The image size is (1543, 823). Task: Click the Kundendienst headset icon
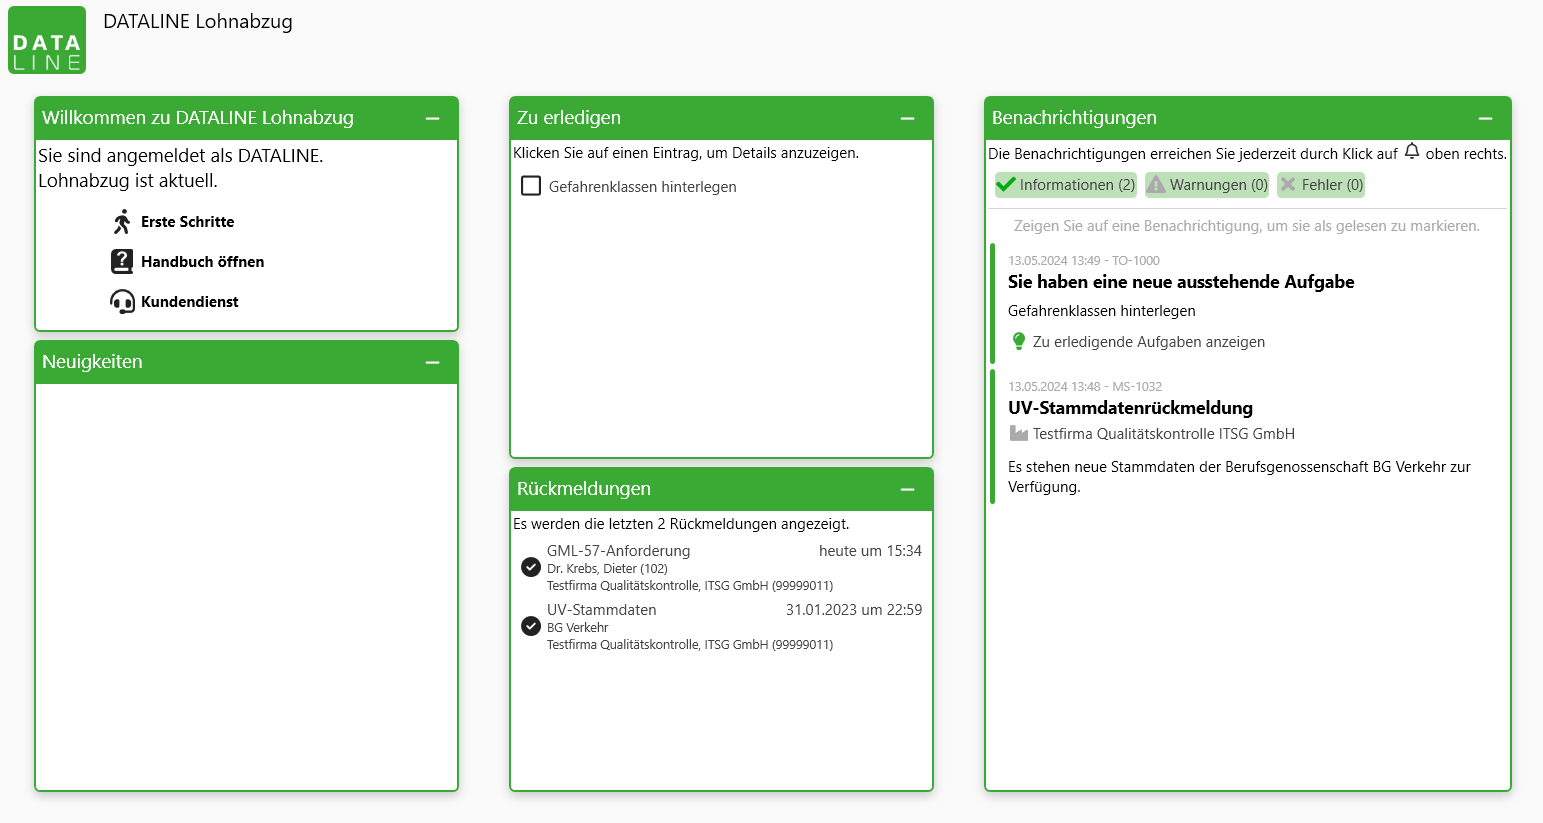122,302
